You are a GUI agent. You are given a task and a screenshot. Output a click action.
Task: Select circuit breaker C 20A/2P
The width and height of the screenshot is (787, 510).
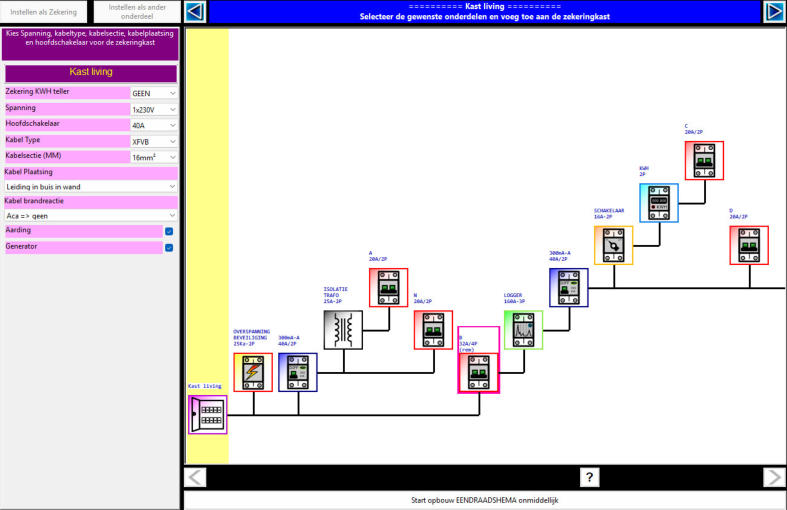(x=704, y=160)
